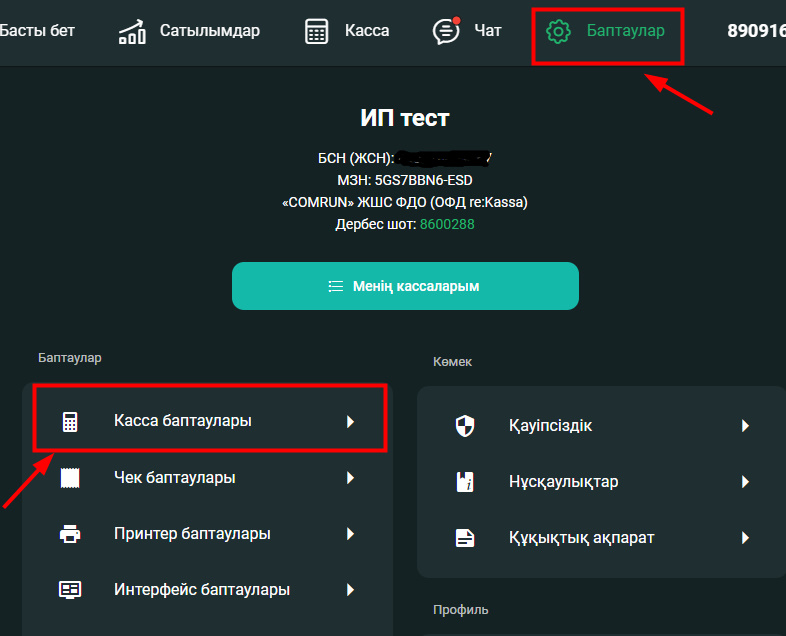Go to Басты бет tab
This screenshot has width=786, height=636.
(37, 31)
